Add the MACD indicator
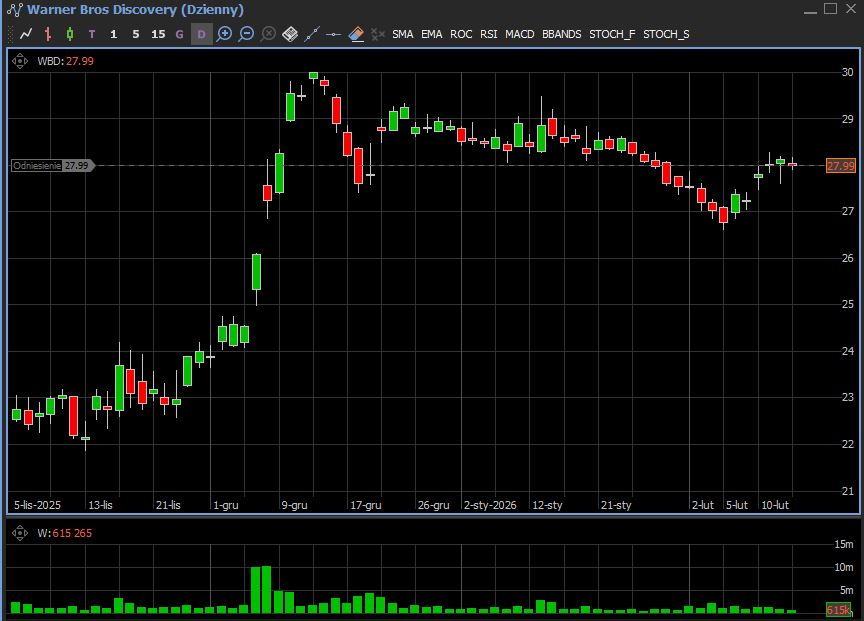 coord(519,34)
